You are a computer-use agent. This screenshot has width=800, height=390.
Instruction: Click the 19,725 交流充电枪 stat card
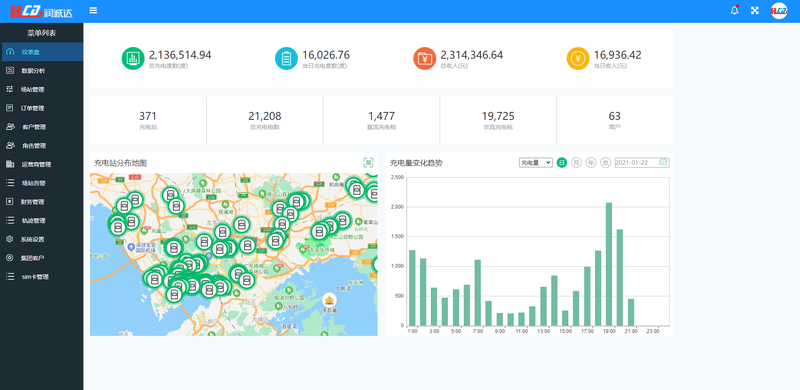point(498,120)
